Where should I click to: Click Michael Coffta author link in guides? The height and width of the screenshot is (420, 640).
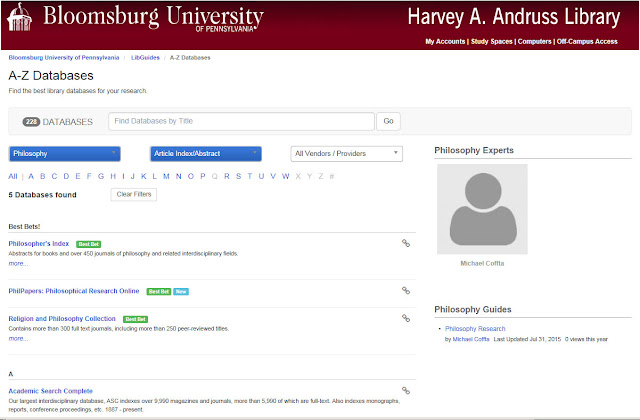point(471,339)
